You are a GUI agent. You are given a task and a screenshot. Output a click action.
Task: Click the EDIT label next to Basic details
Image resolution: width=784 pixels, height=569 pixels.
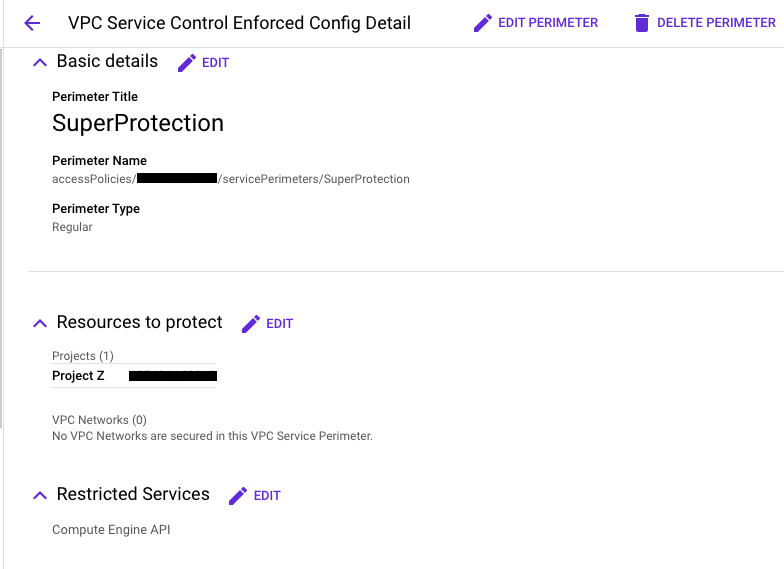[x=215, y=63]
